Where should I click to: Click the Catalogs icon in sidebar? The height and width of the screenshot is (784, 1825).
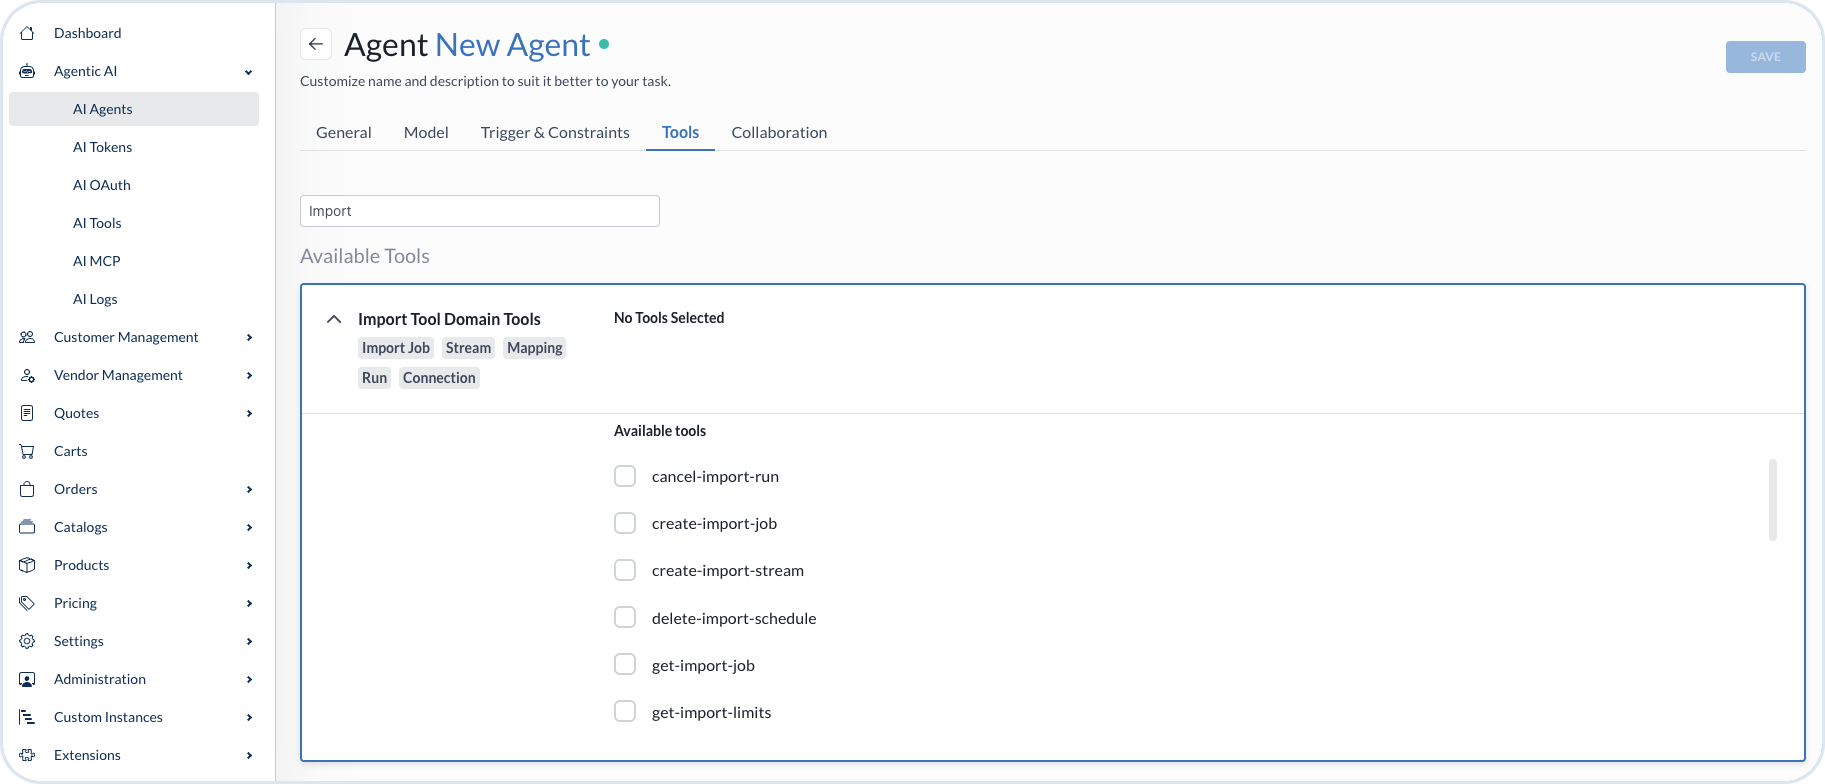pyautogui.click(x=27, y=527)
